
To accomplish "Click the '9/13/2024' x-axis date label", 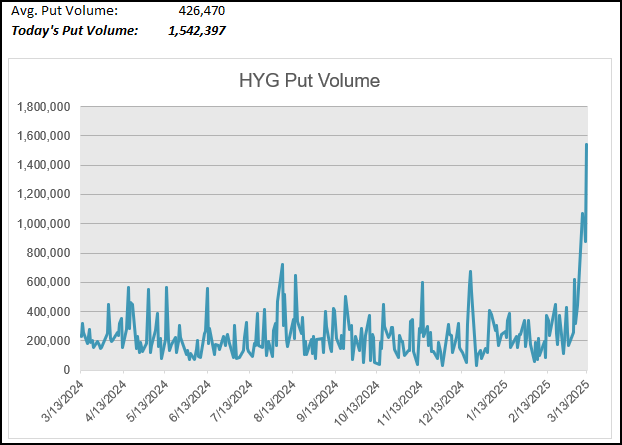I will point(317,401).
